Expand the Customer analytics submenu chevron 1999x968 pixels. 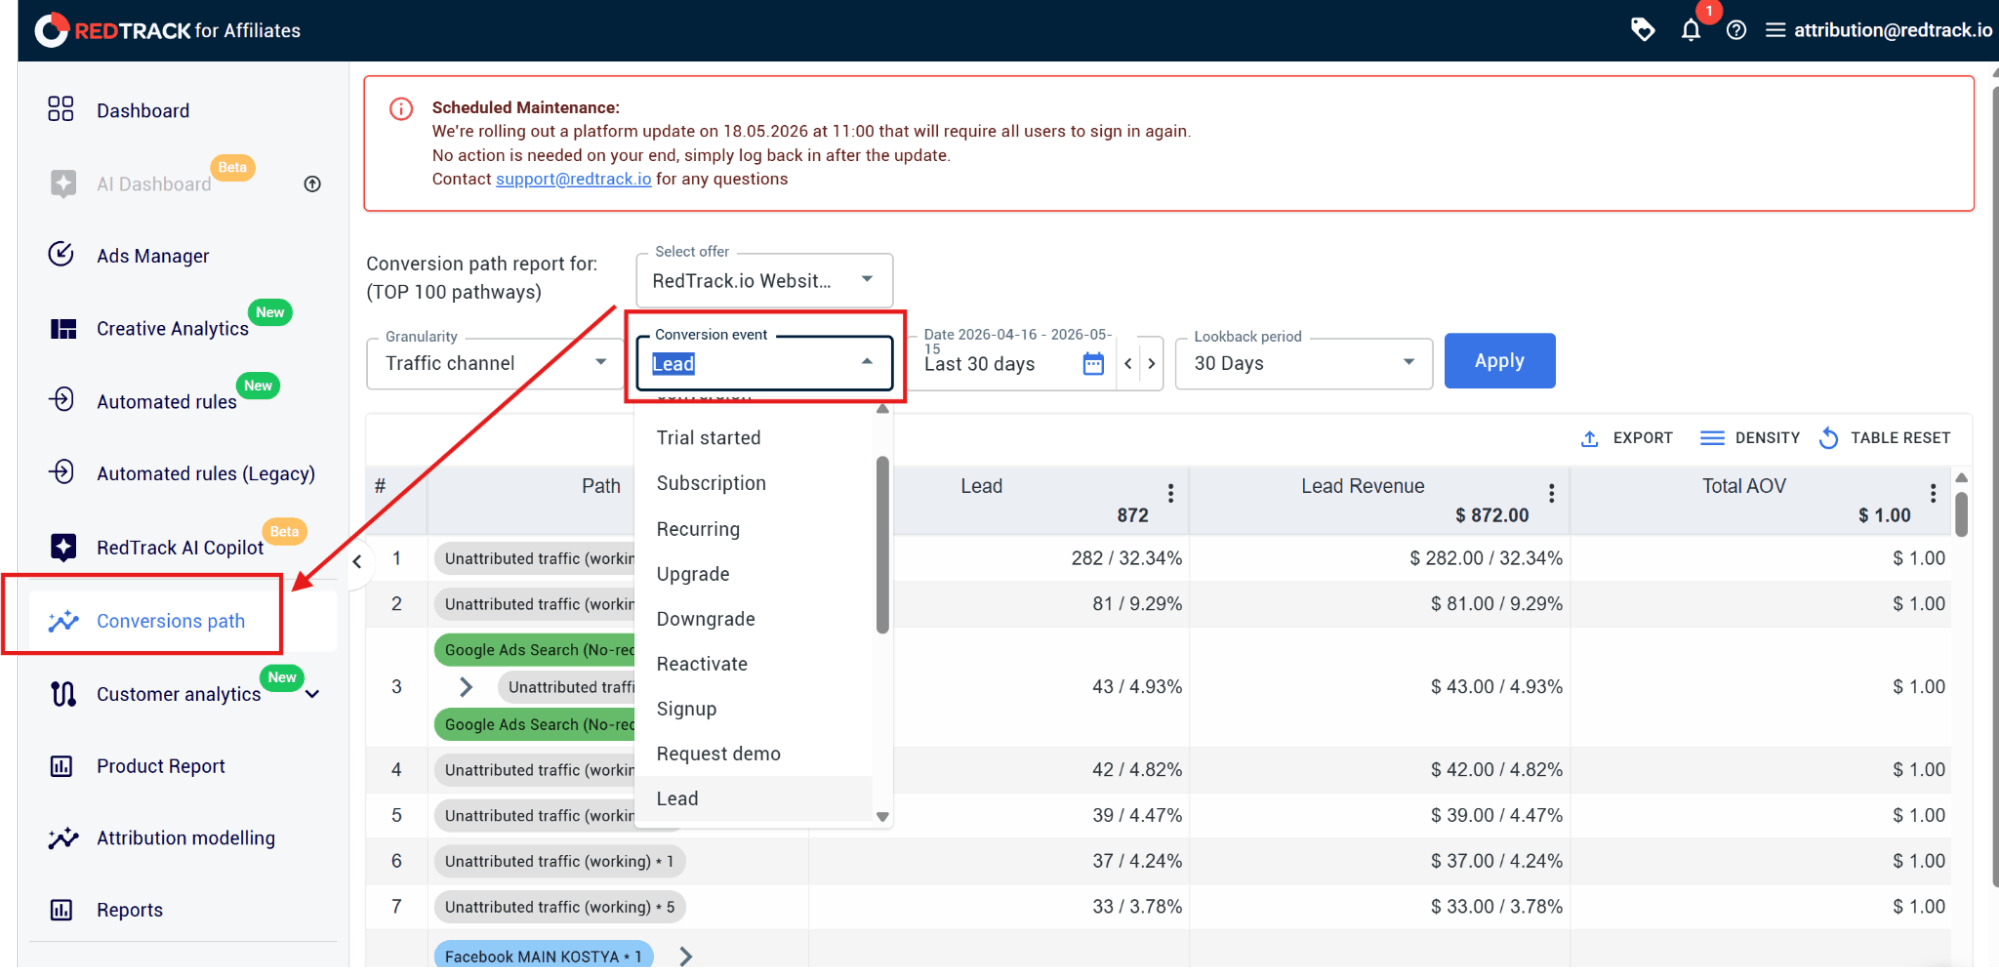(313, 694)
